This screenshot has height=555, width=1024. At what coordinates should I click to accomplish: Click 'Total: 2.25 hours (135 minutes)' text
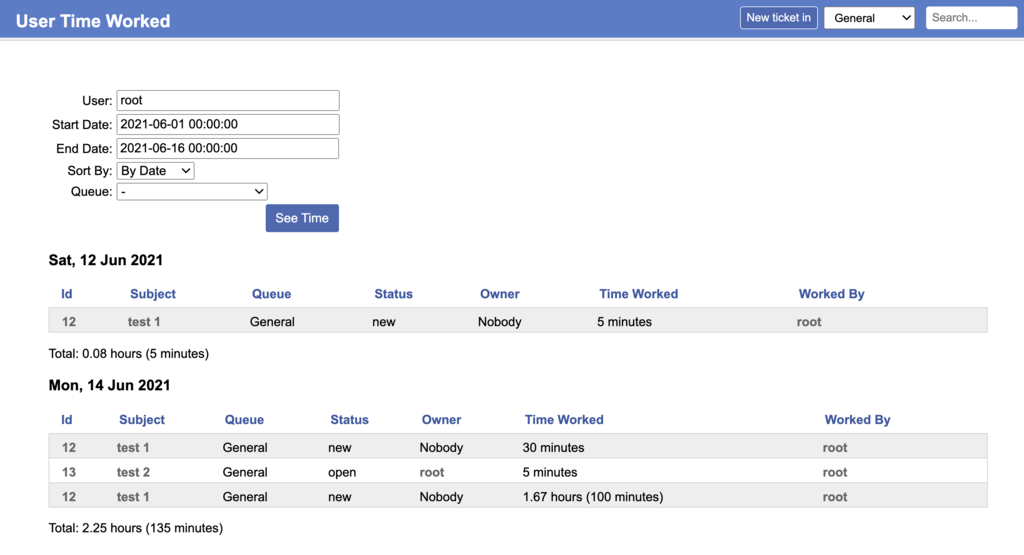(x=136, y=528)
